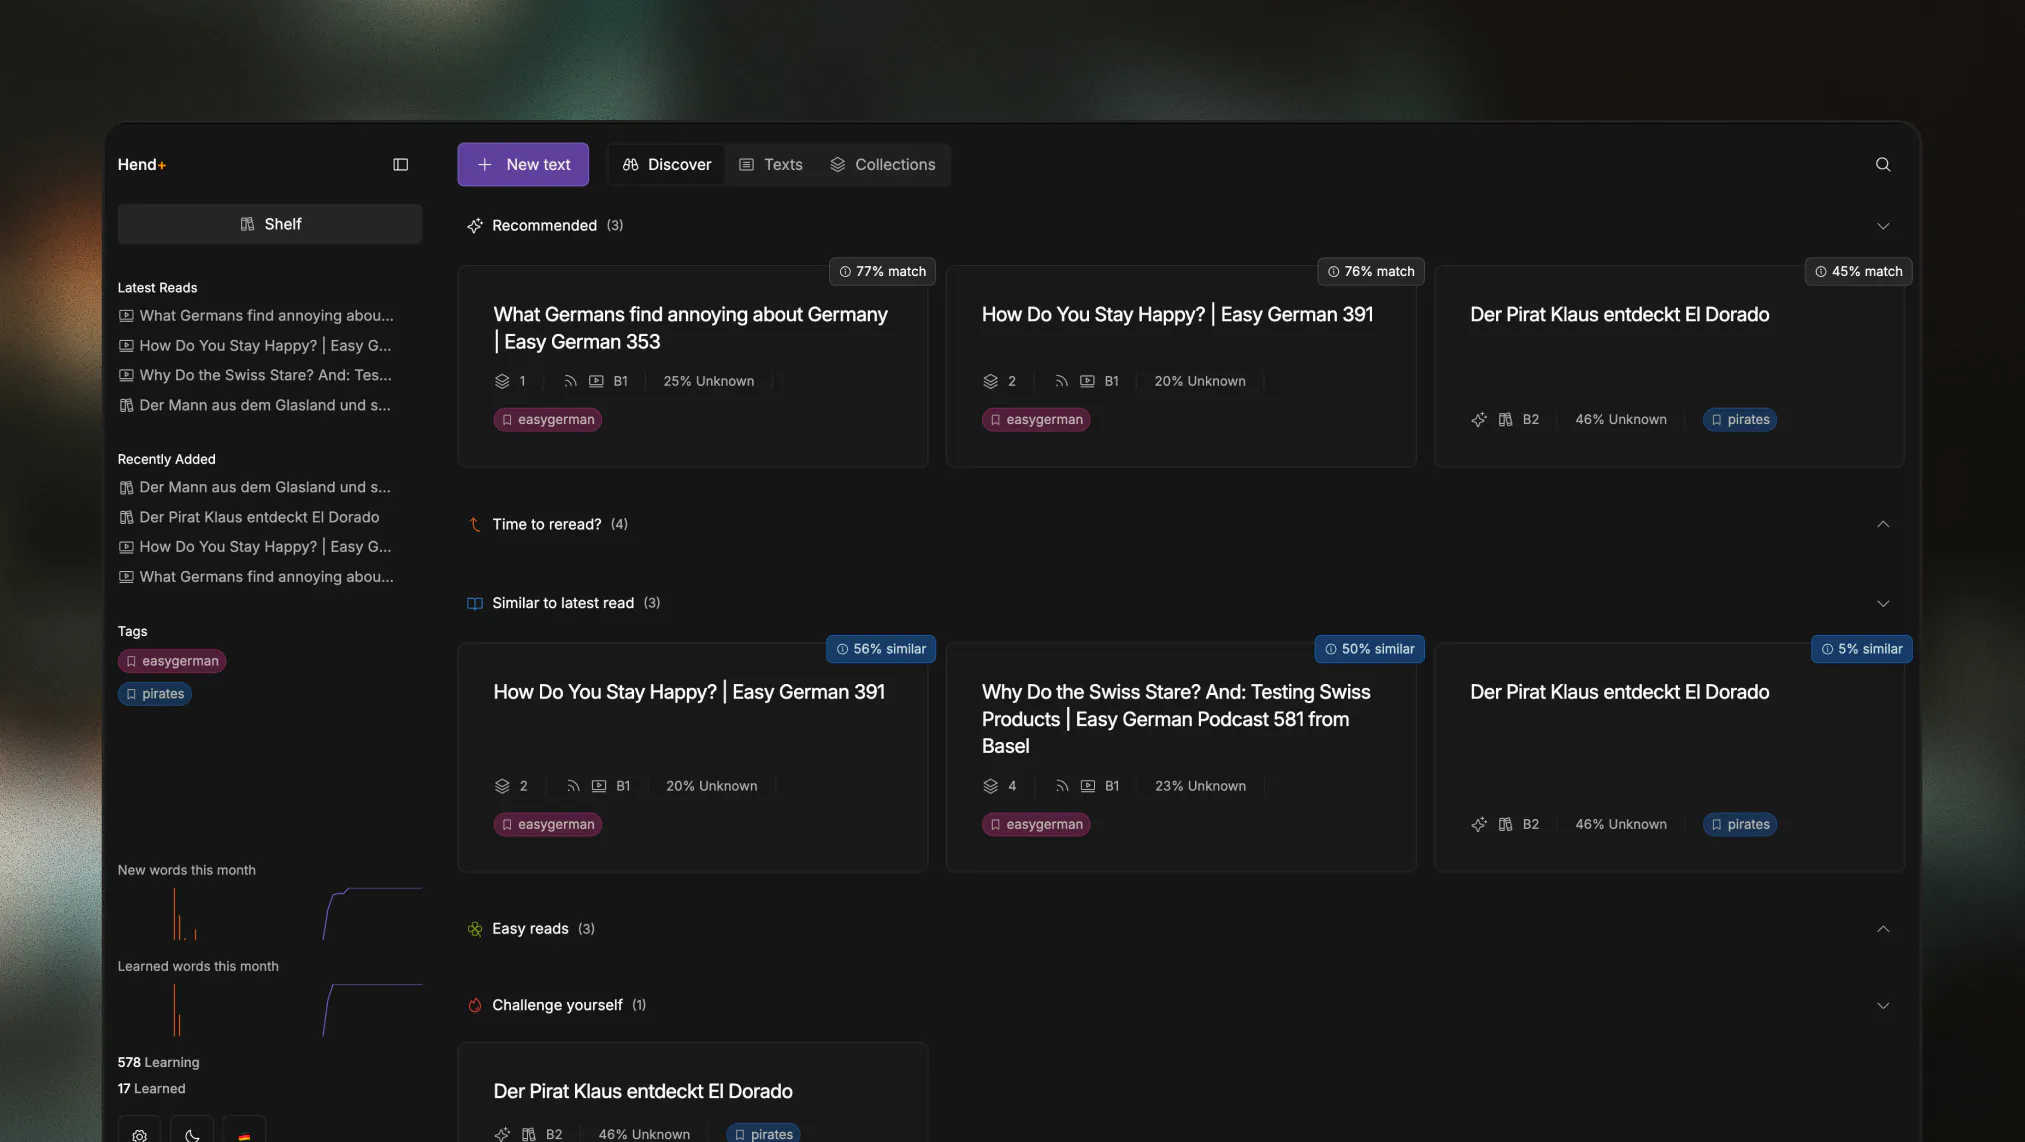Click easygerman tag on the 76% match card
This screenshot has width=2025, height=1142.
tap(1036, 420)
